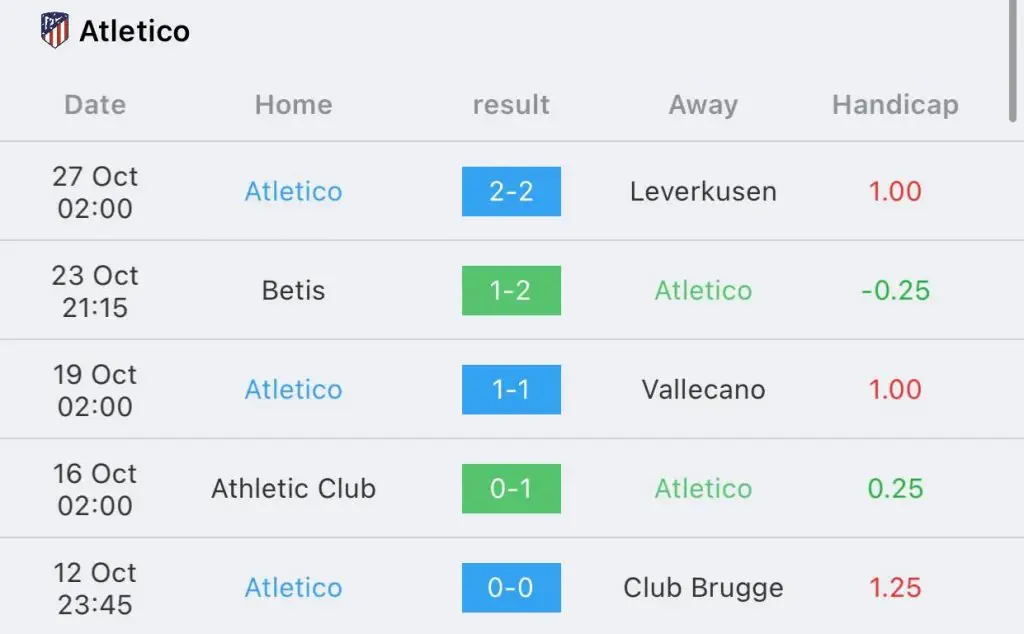
Task: Click the vertical scrollbar thumb
Action: [1013, 60]
